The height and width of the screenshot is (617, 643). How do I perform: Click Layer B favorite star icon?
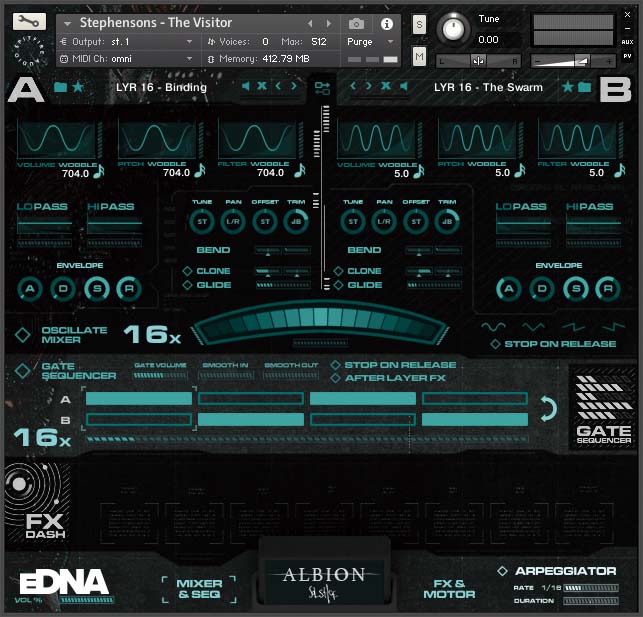coord(568,87)
